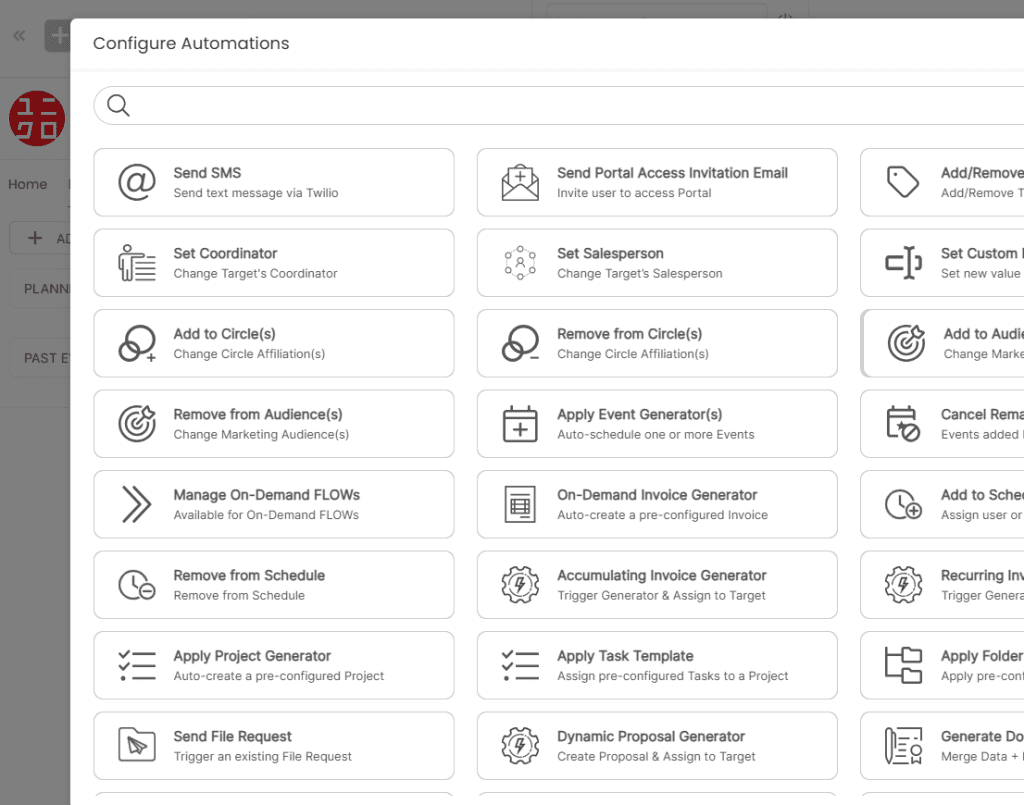
Task: Click the Remove from Schedule clock icon
Action: (x=137, y=585)
